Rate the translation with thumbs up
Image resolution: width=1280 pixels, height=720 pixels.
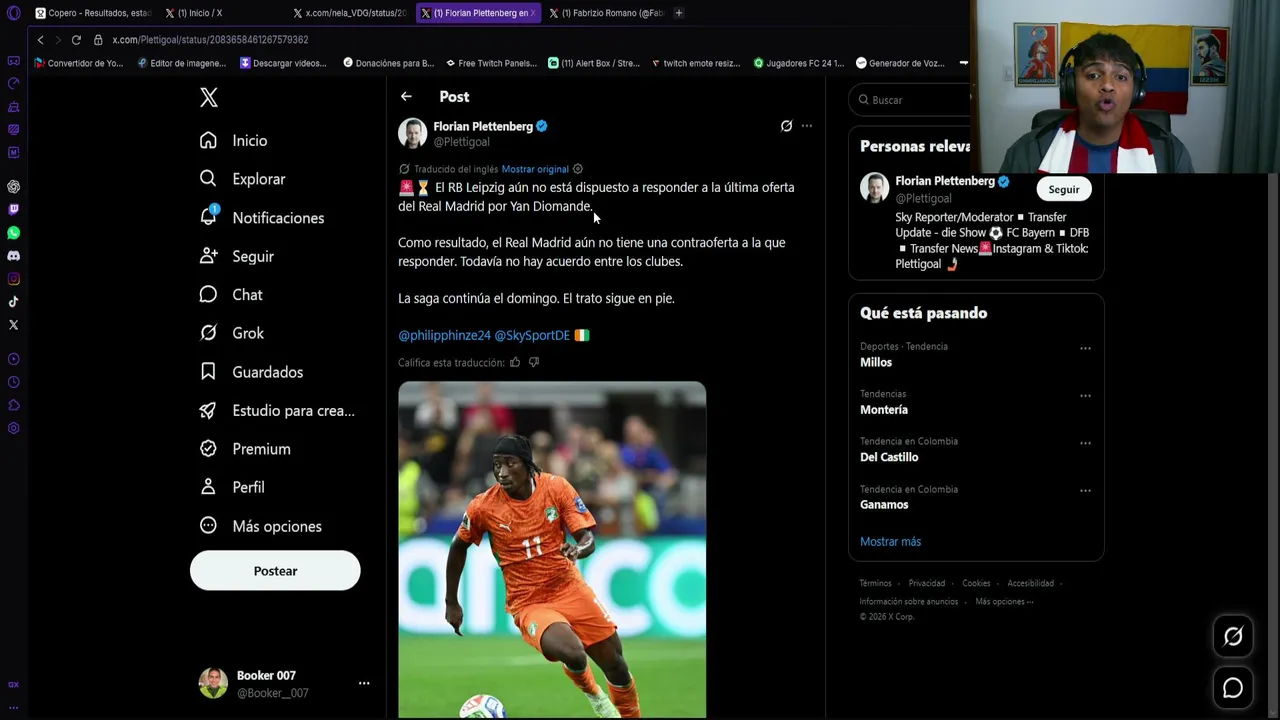coord(515,362)
